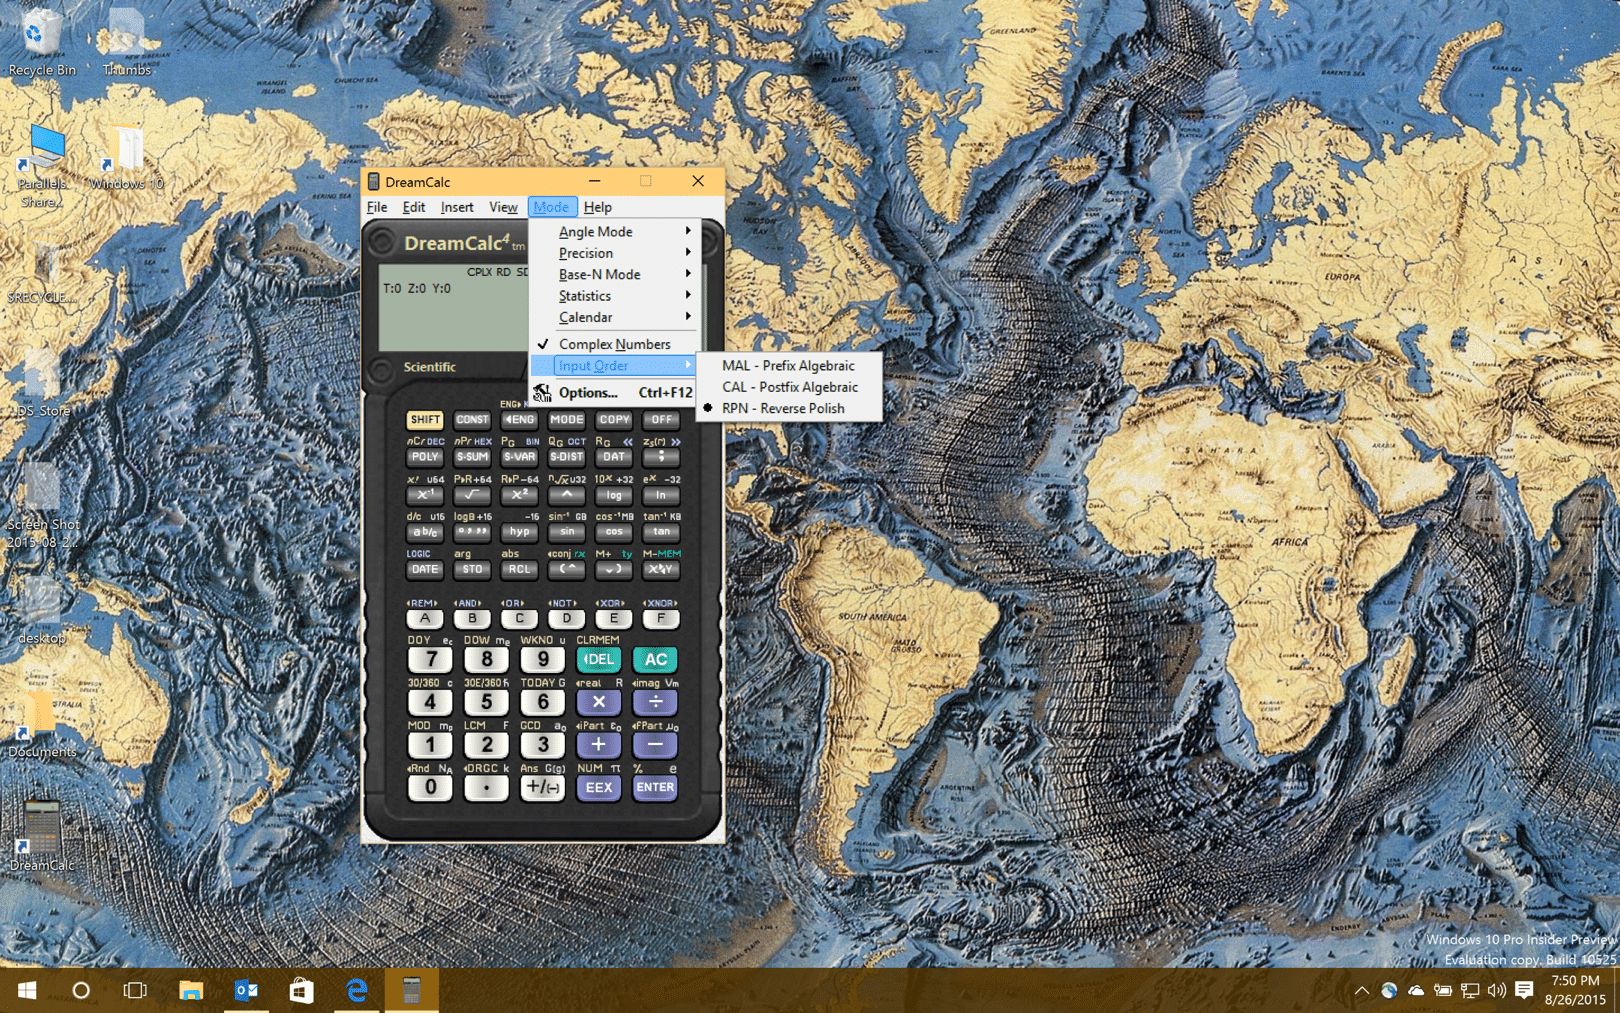Click the degrees-minutes-seconds key
Screen dimensions: 1620x1013
coord(472,532)
